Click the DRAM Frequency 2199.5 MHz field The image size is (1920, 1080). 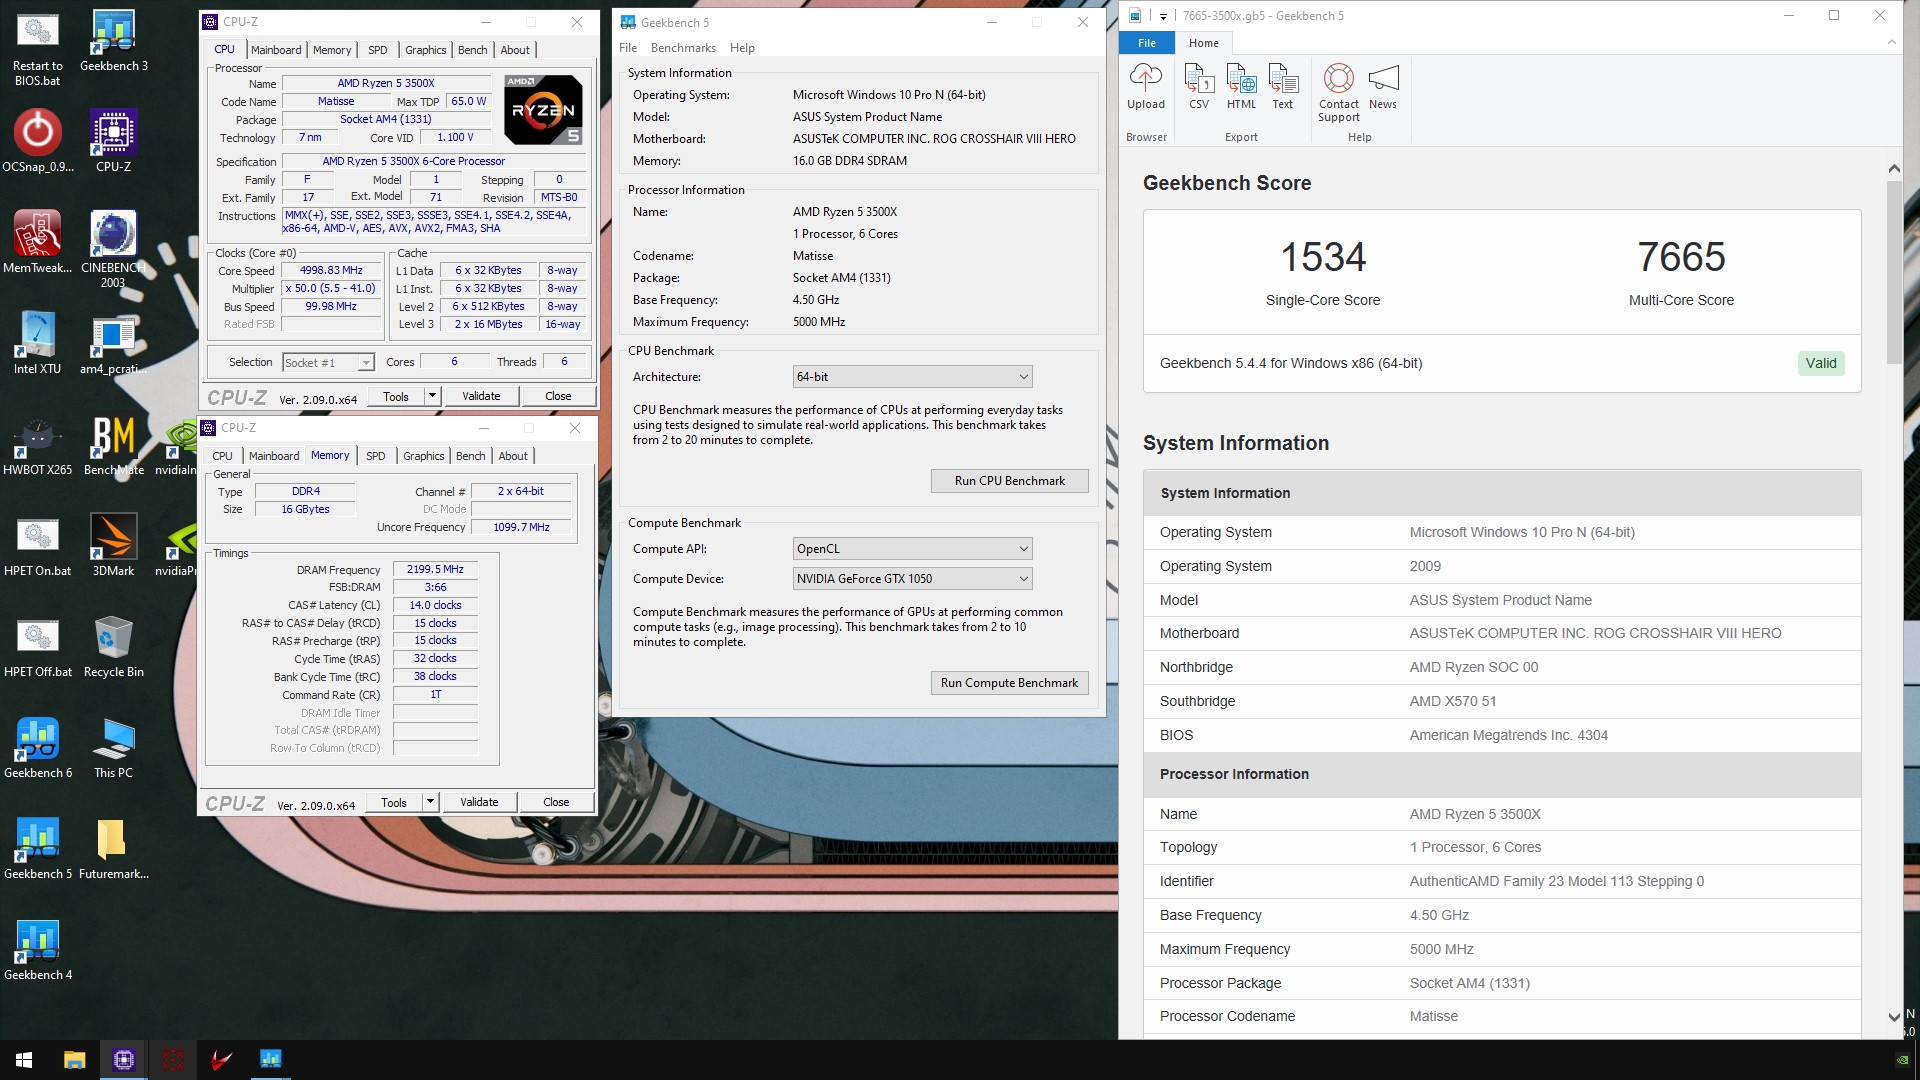(435, 569)
